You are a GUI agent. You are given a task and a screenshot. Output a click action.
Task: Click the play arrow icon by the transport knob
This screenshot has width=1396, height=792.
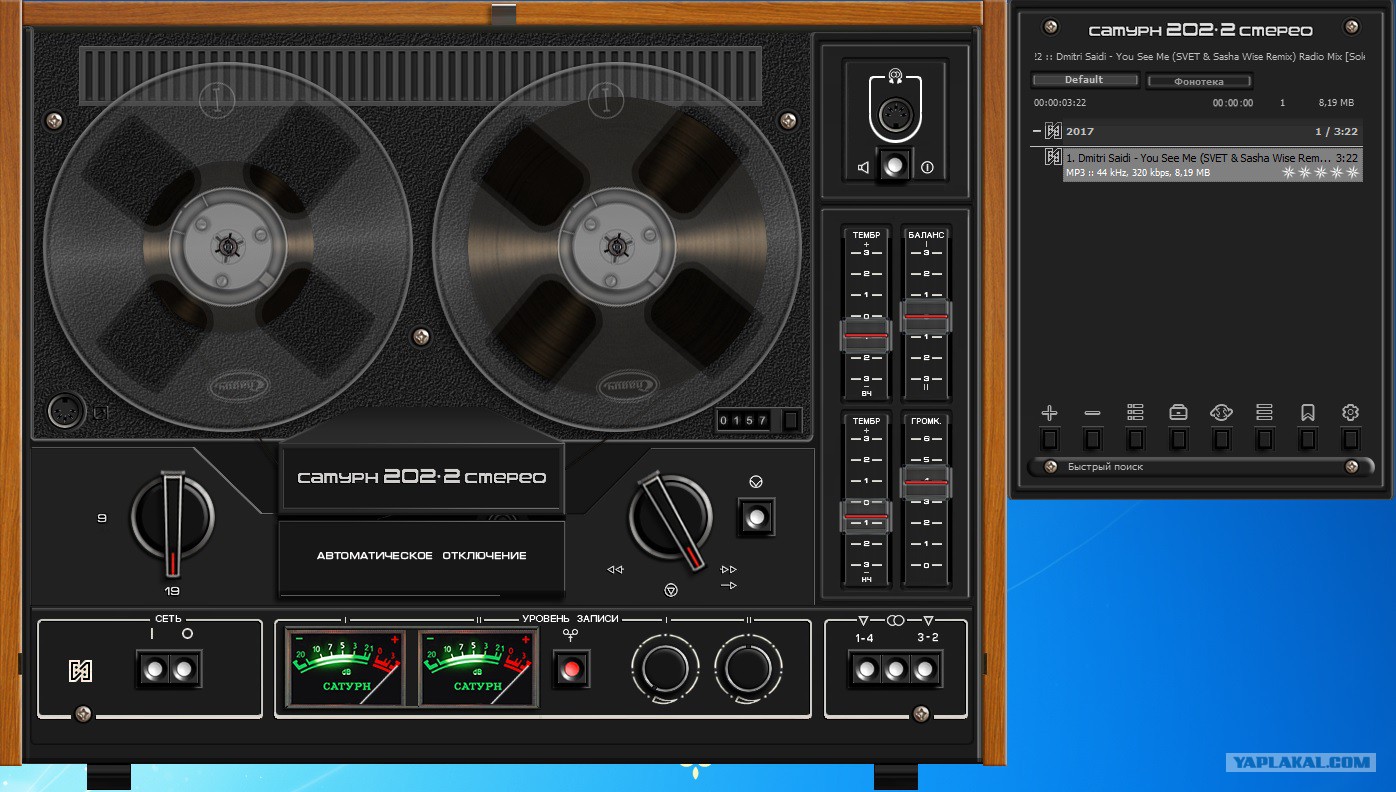[x=729, y=585]
